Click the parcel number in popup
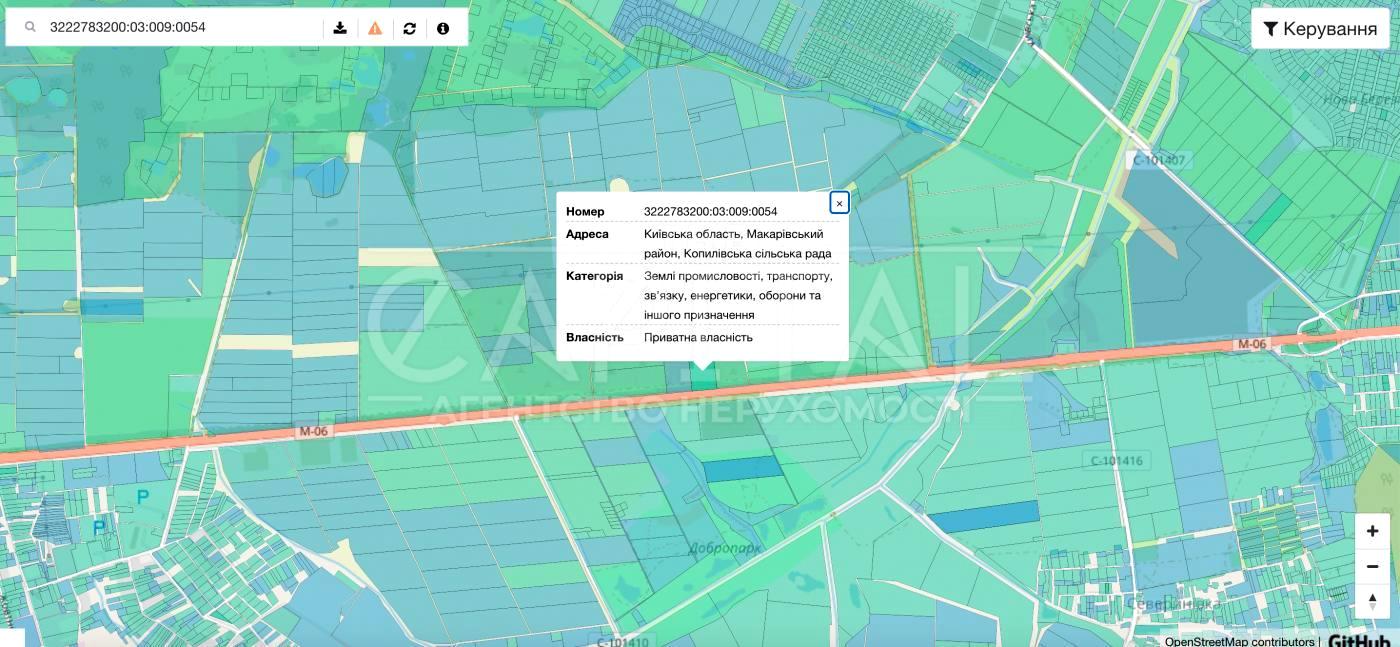 (x=710, y=211)
